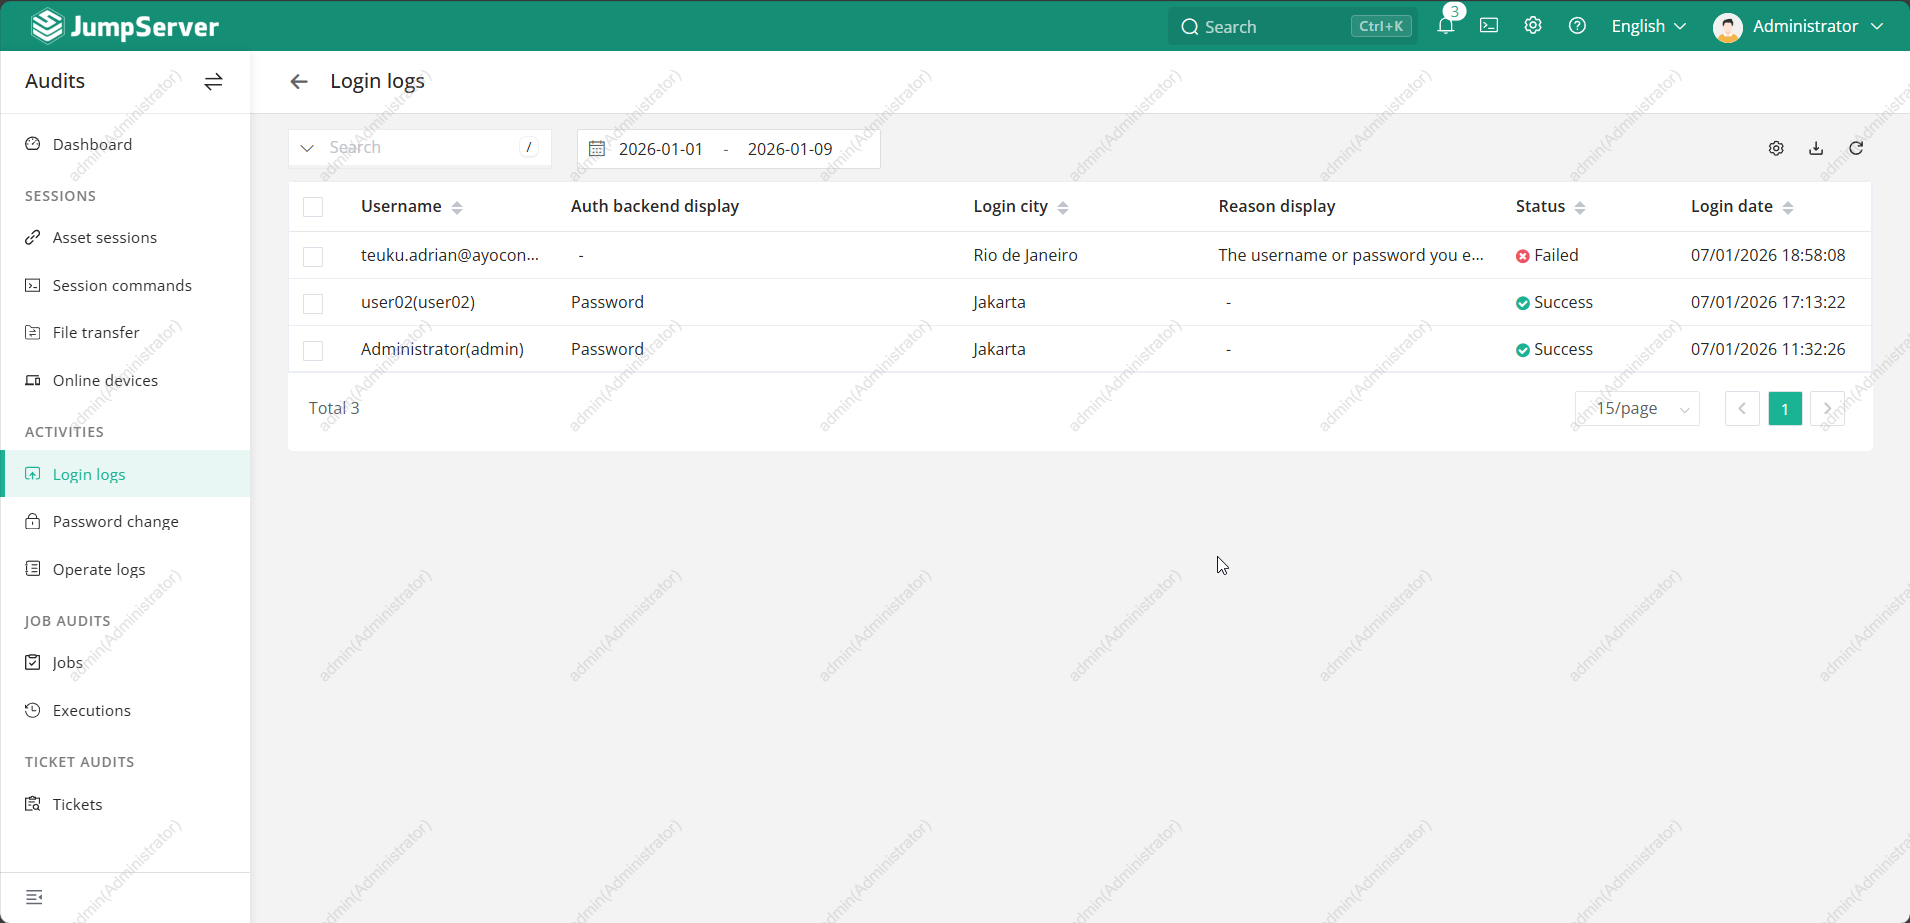Open table column settings gear

tap(1776, 148)
